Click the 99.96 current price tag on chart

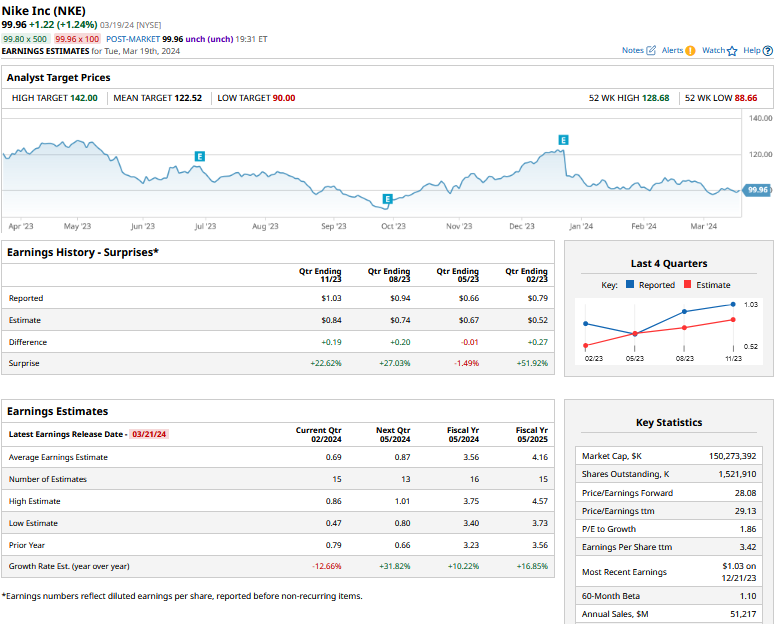coord(757,190)
